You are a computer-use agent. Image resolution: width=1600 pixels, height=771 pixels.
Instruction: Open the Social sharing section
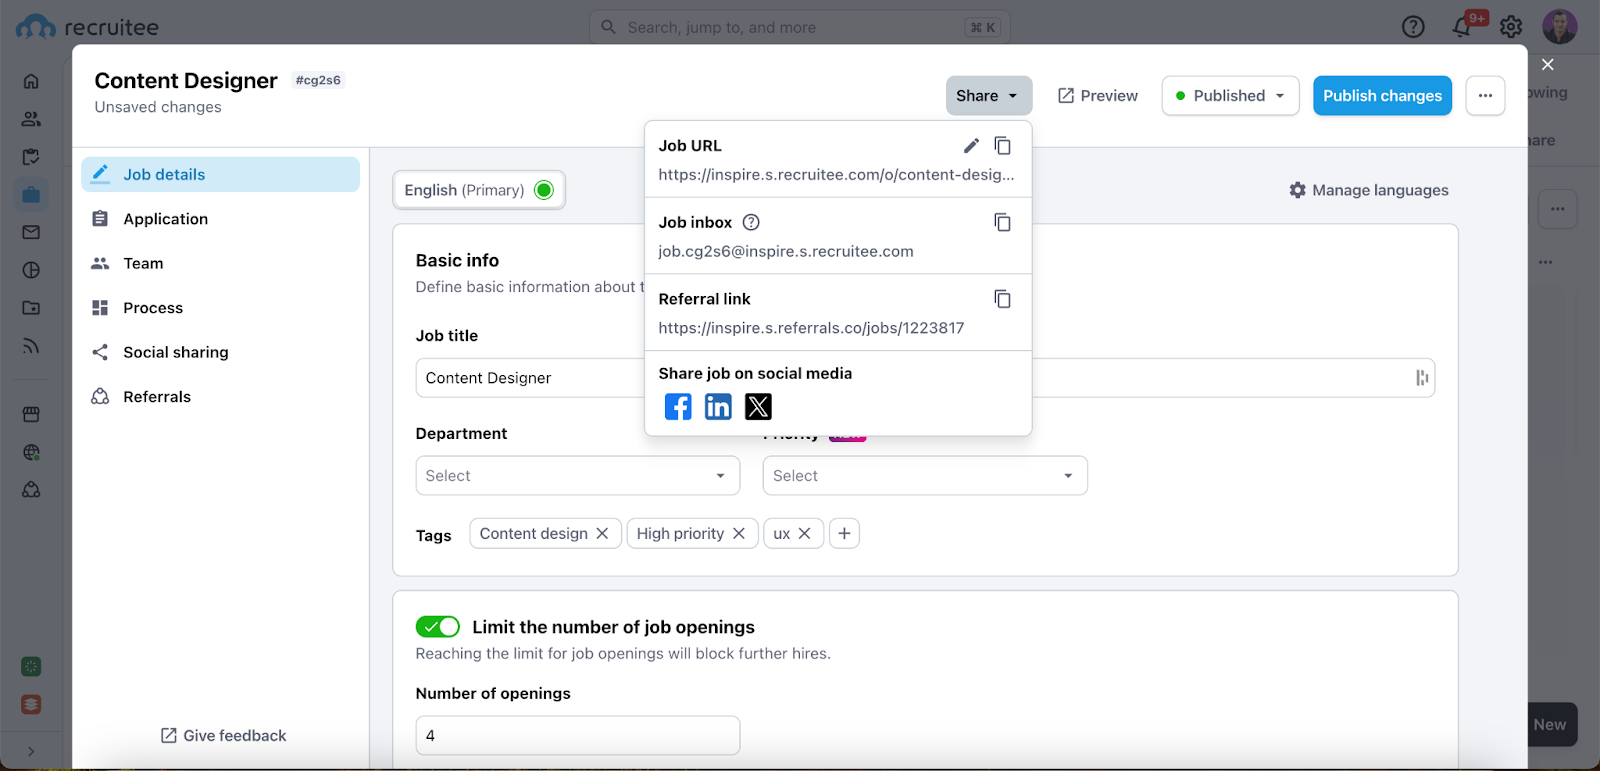coord(175,352)
